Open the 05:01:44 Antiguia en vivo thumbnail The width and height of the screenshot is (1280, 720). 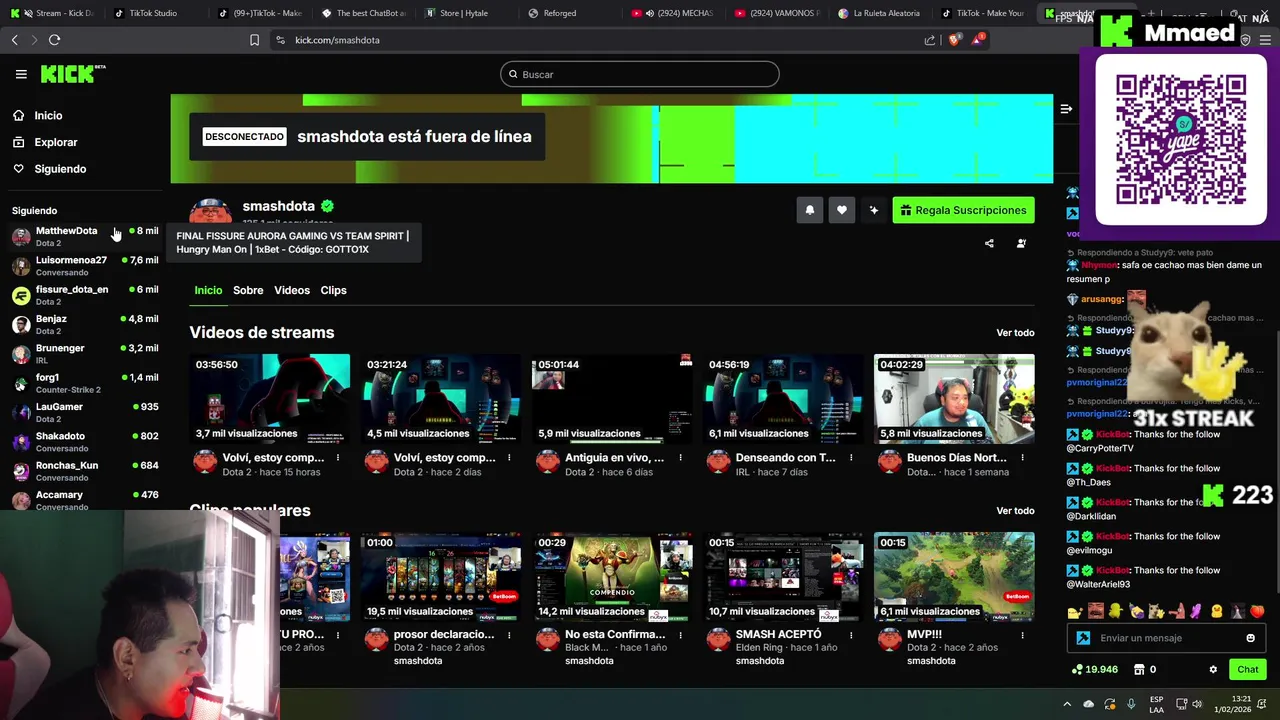(612, 399)
